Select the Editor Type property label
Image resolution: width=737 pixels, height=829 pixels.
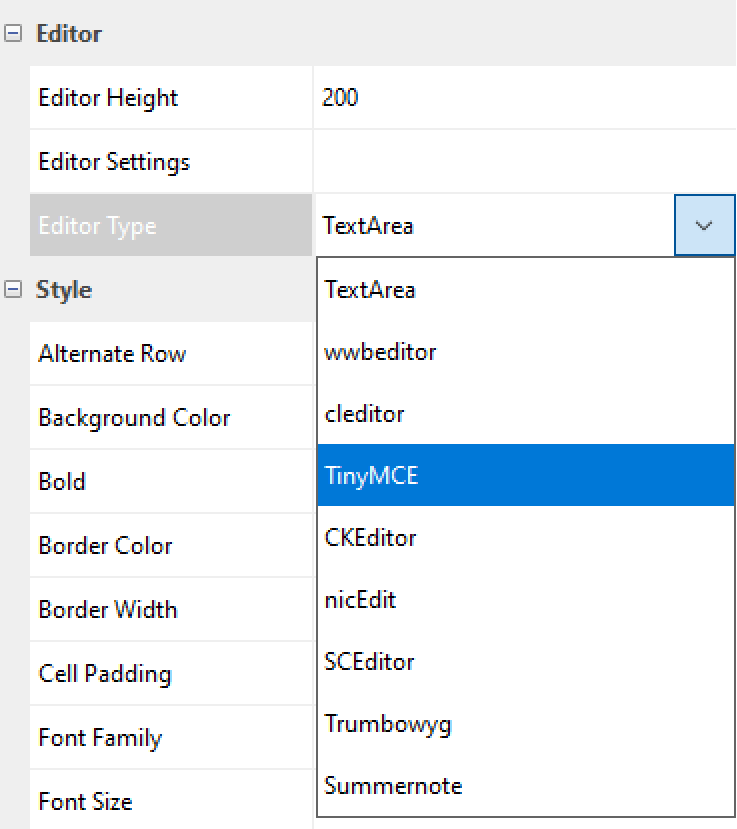click(x=97, y=226)
